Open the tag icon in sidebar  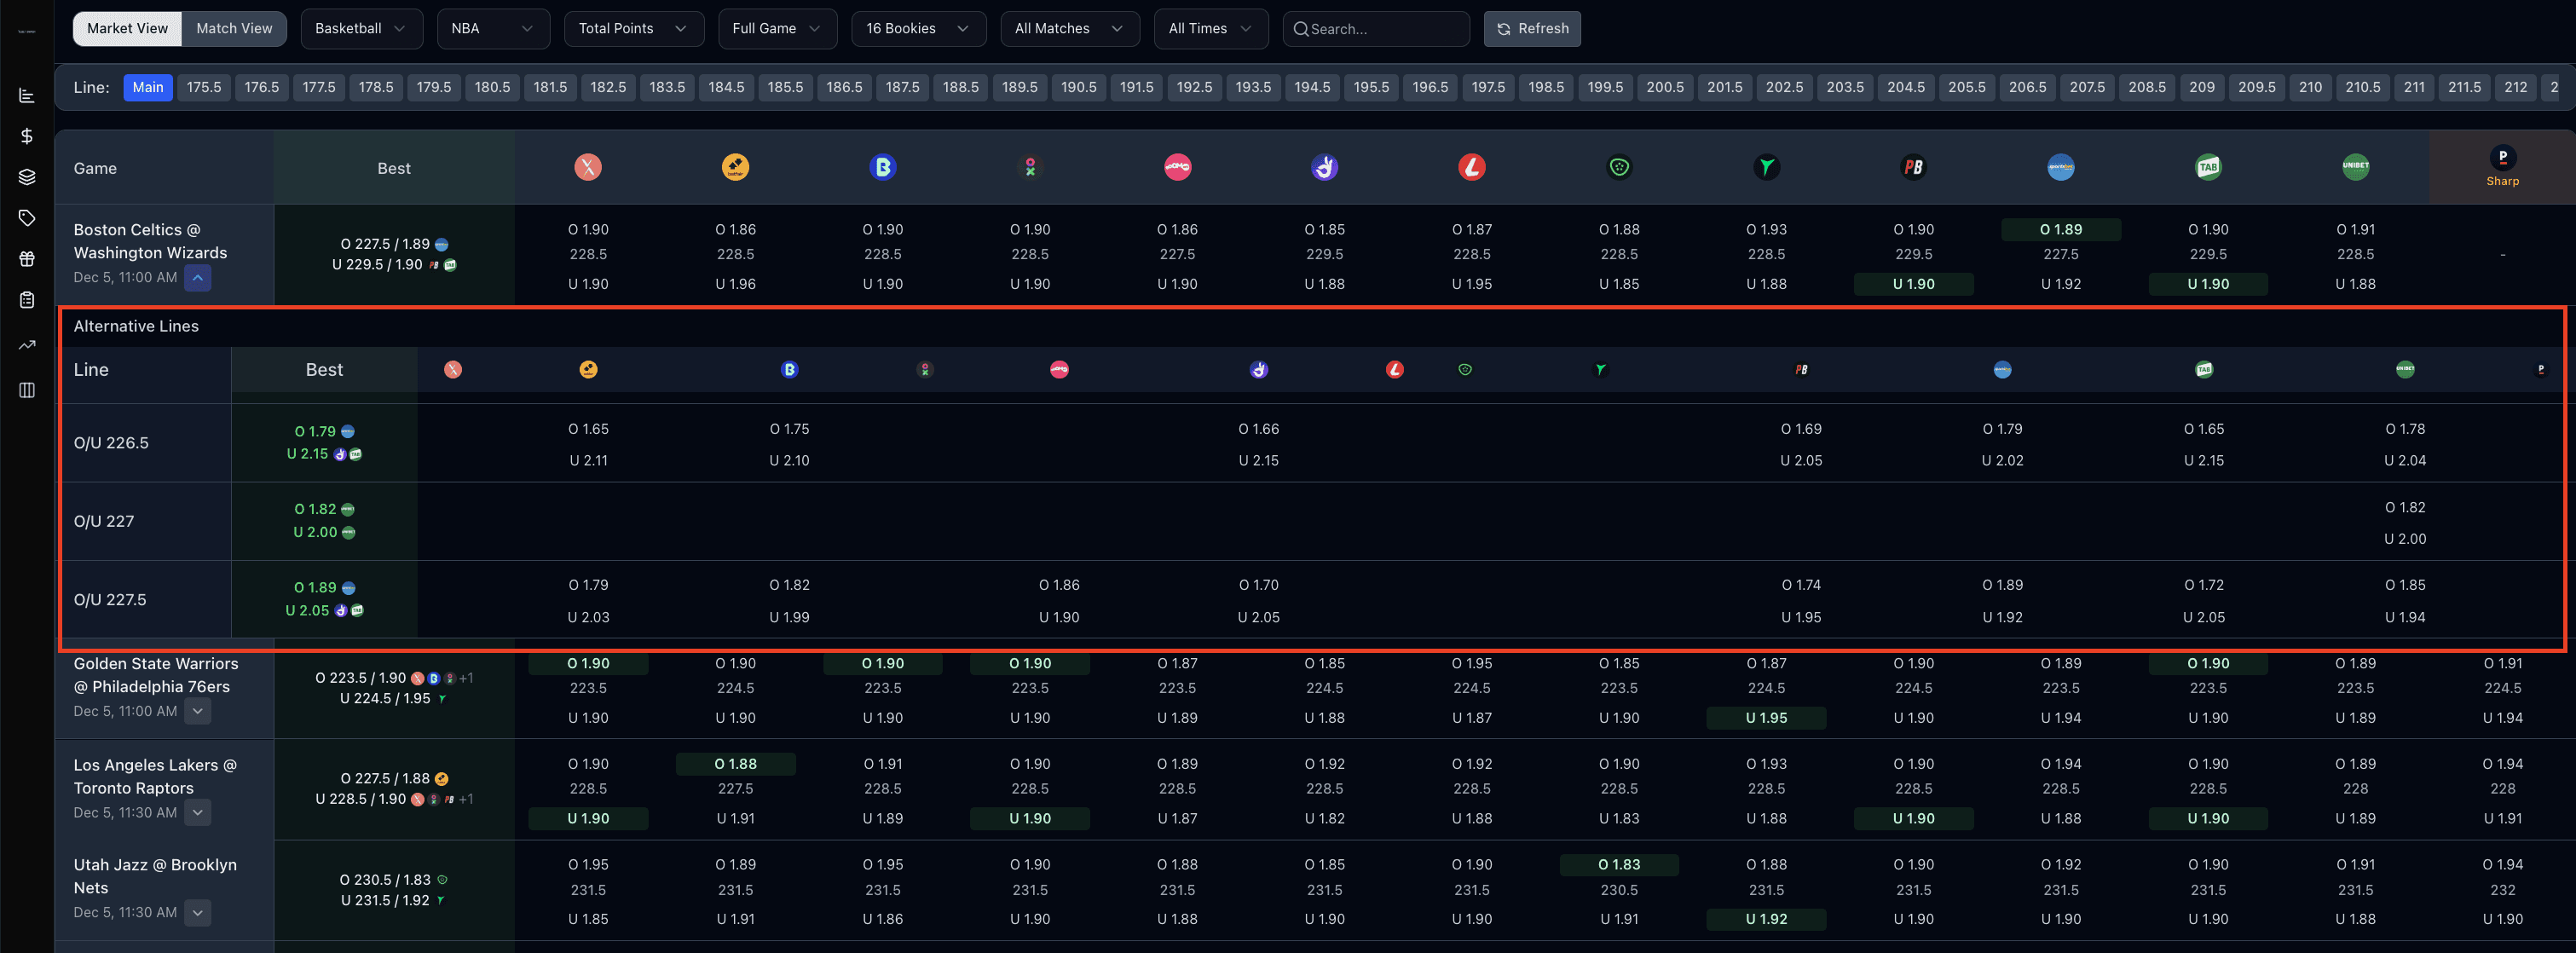click(27, 218)
